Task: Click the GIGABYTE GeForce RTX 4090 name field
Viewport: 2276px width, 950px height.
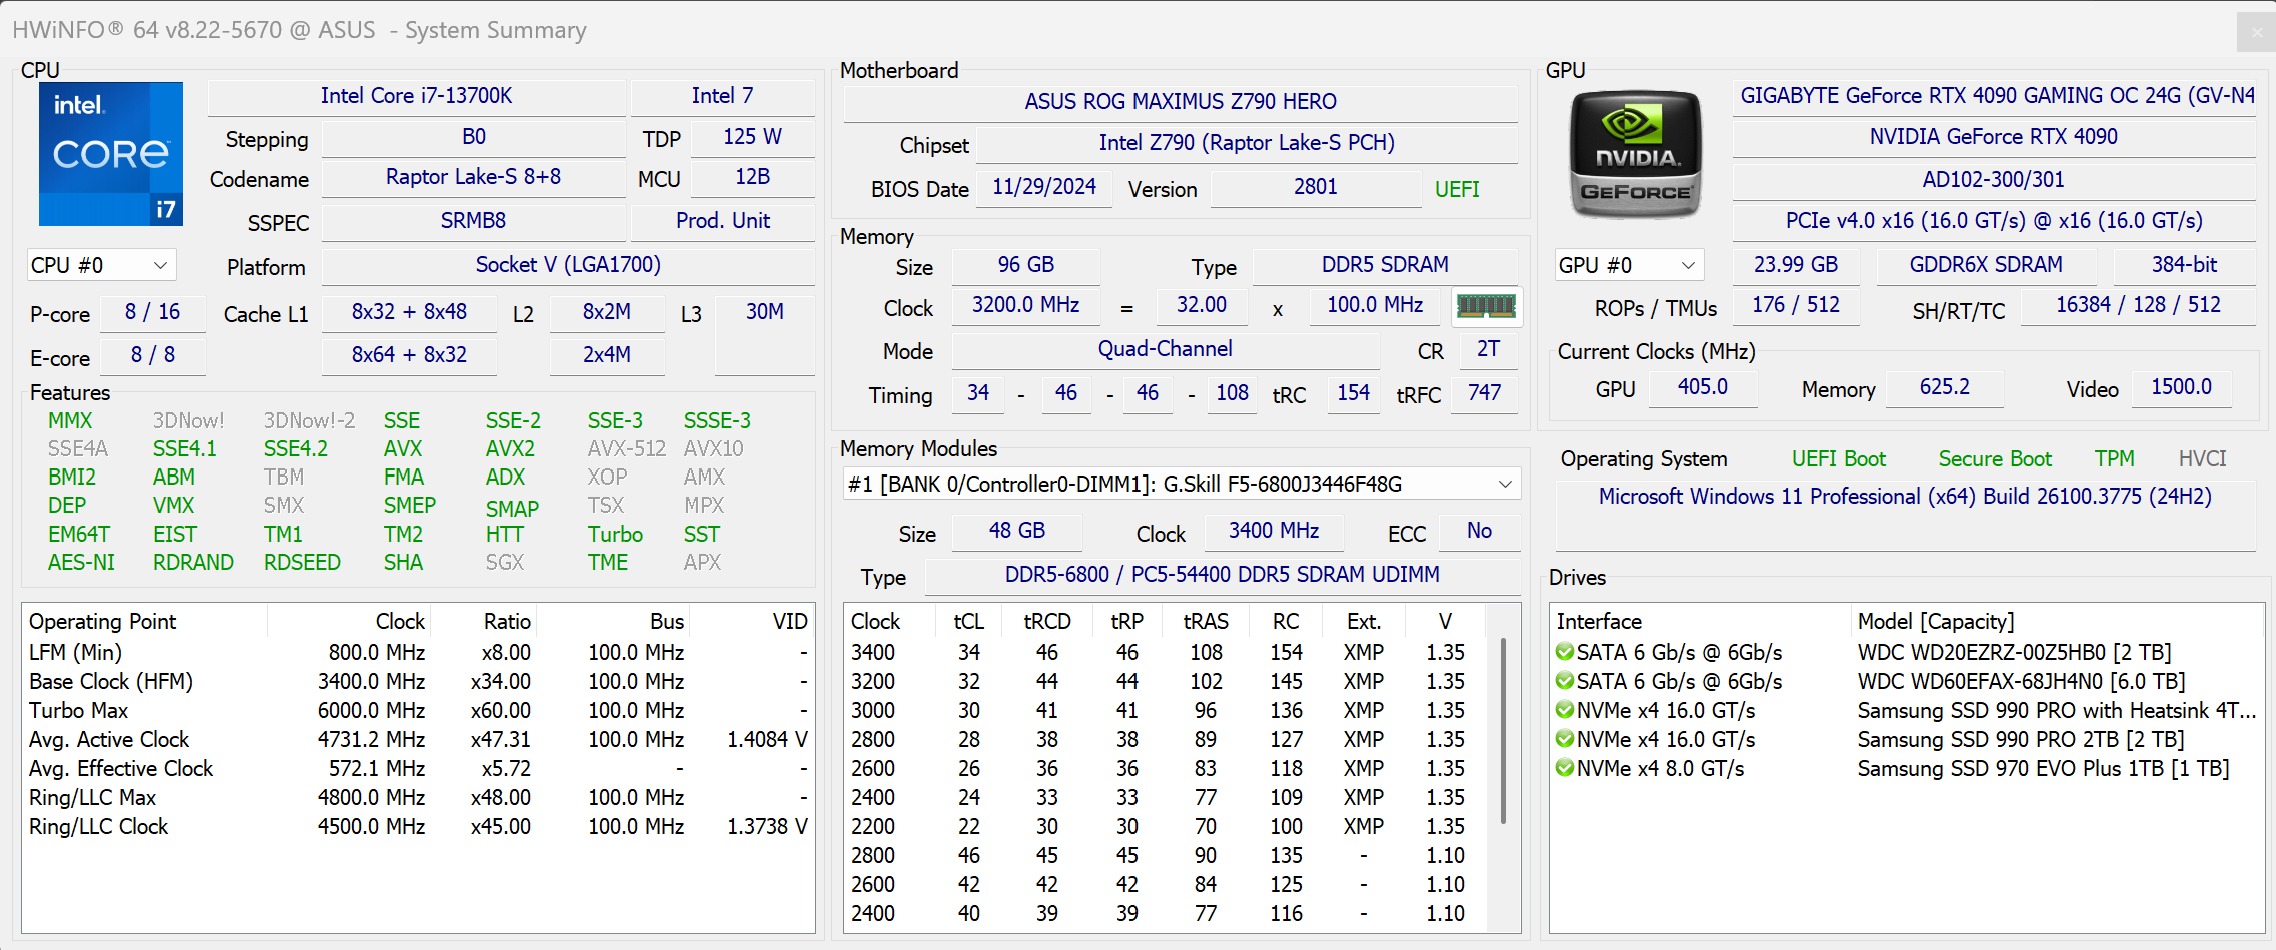Action: [1994, 96]
